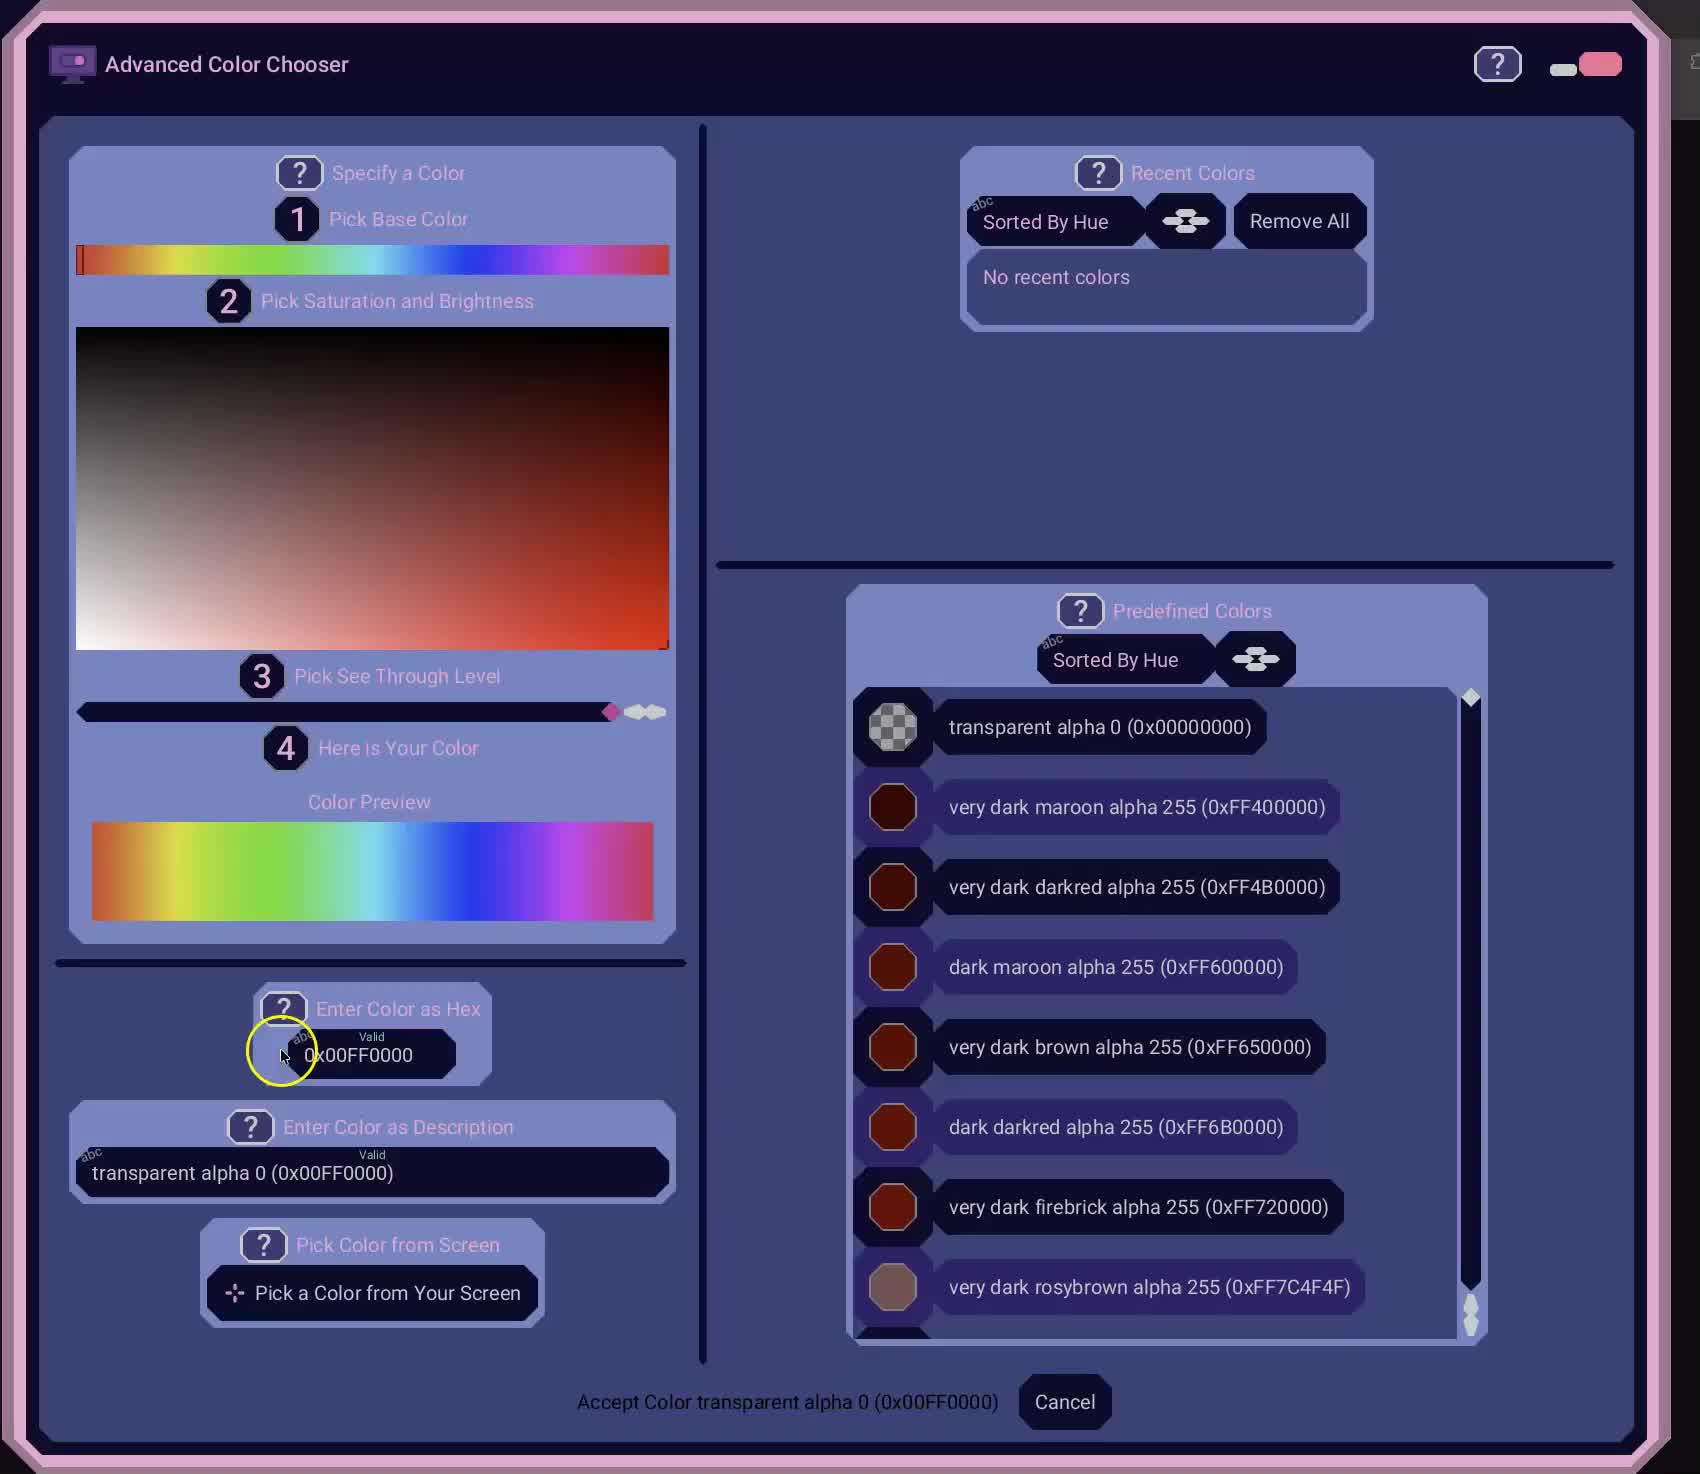1700x1474 pixels.
Task: Choose dark maroon alpha 255 (0xFF600000)
Action: point(1116,967)
